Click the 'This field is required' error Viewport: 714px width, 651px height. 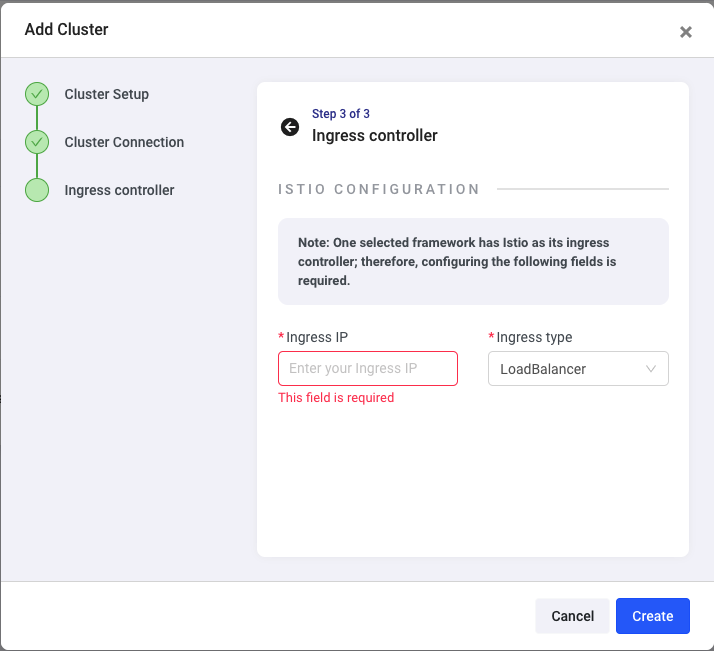336,397
